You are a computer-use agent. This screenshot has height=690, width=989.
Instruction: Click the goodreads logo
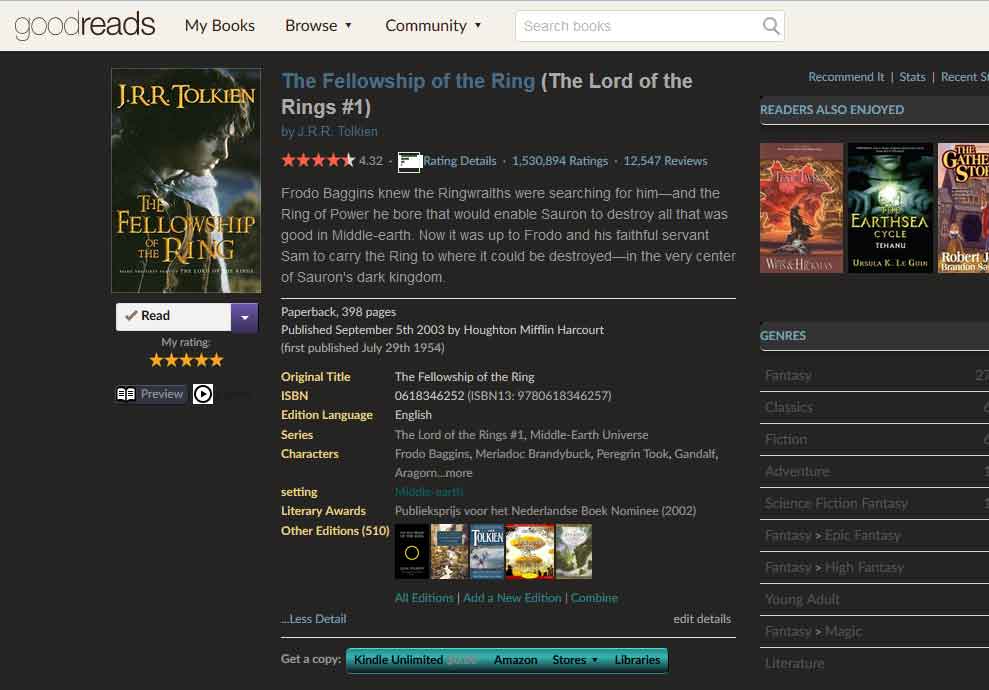84,26
